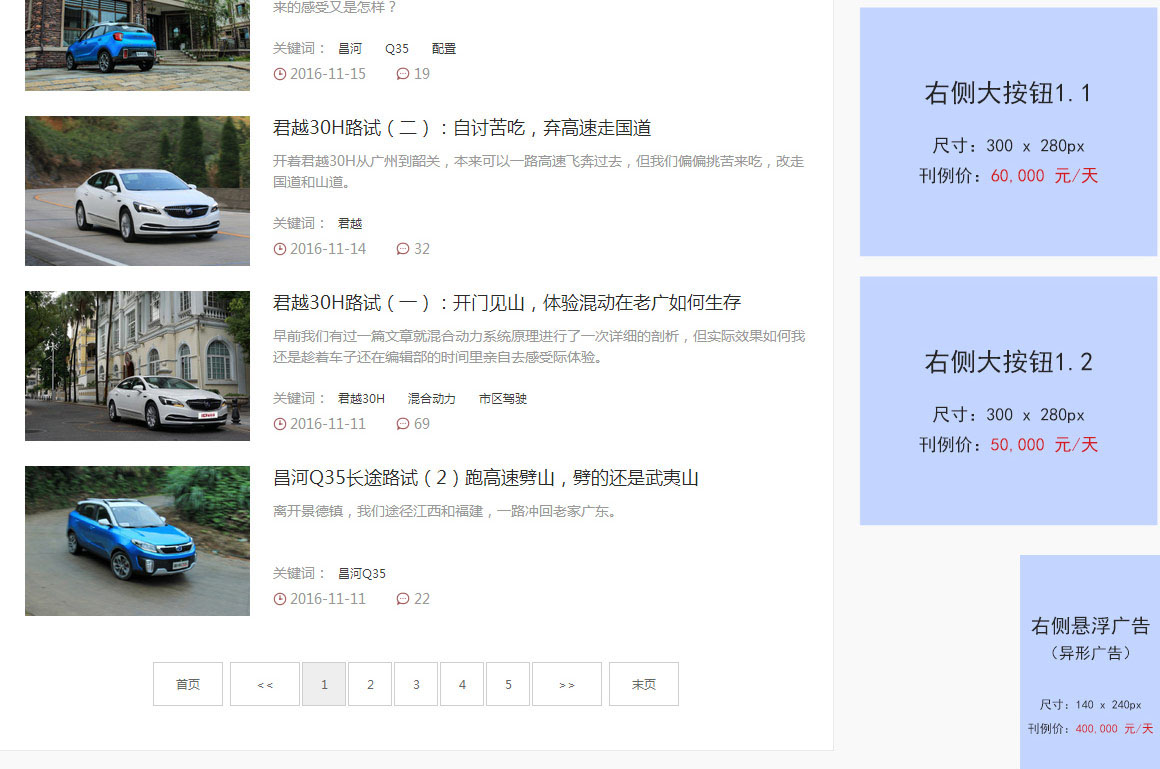Click summary starting 早前我们有过一篇文章

tap(539, 347)
